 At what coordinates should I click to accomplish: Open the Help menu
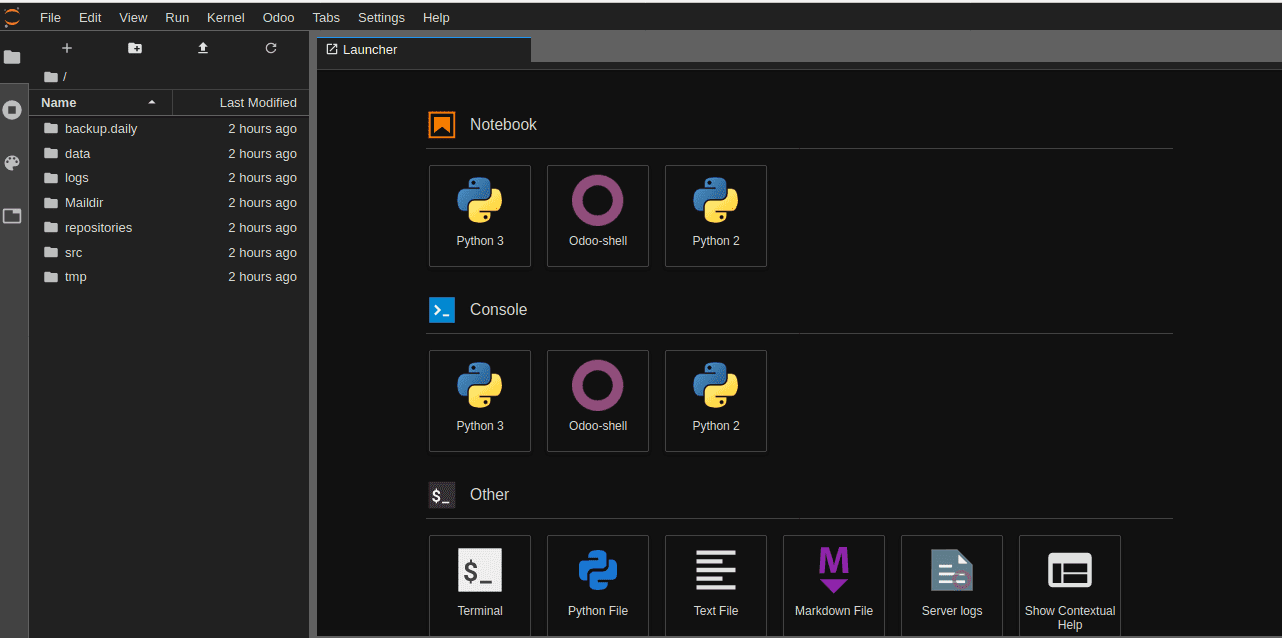pos(436,17)
